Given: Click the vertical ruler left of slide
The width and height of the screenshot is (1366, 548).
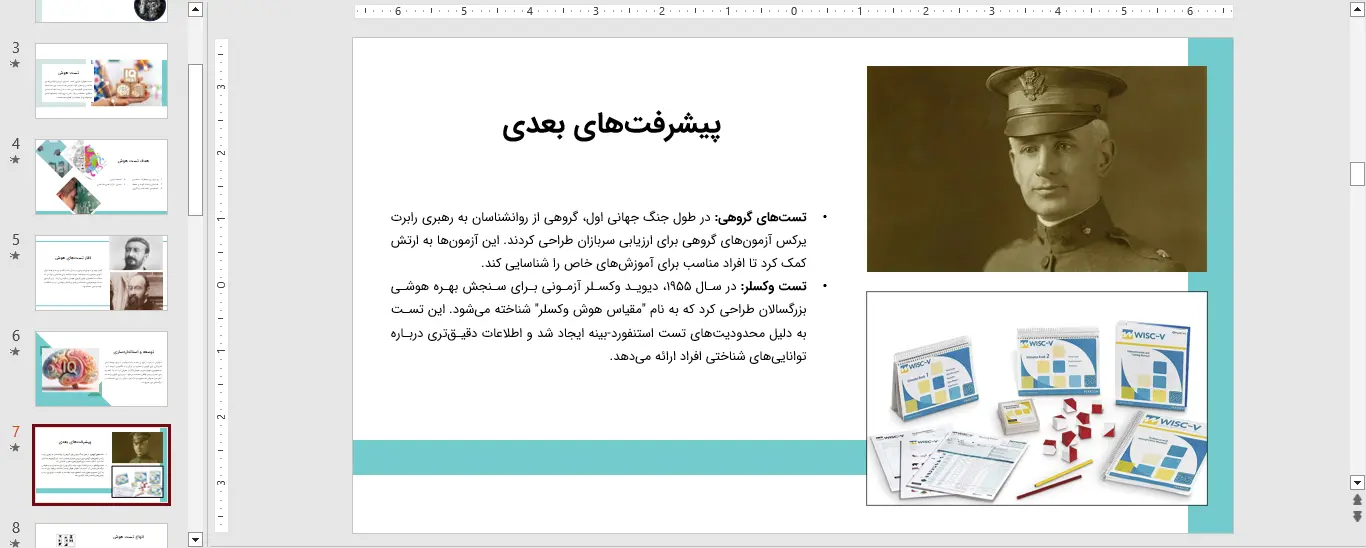Looking at the screenshot, I should [222, 285].
